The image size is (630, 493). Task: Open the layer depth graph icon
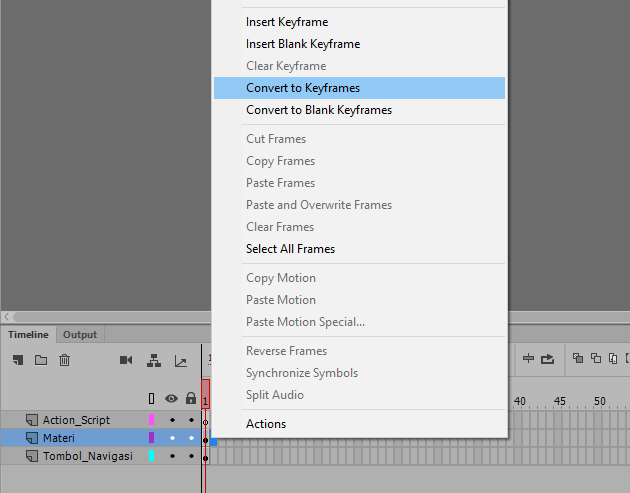181,361
